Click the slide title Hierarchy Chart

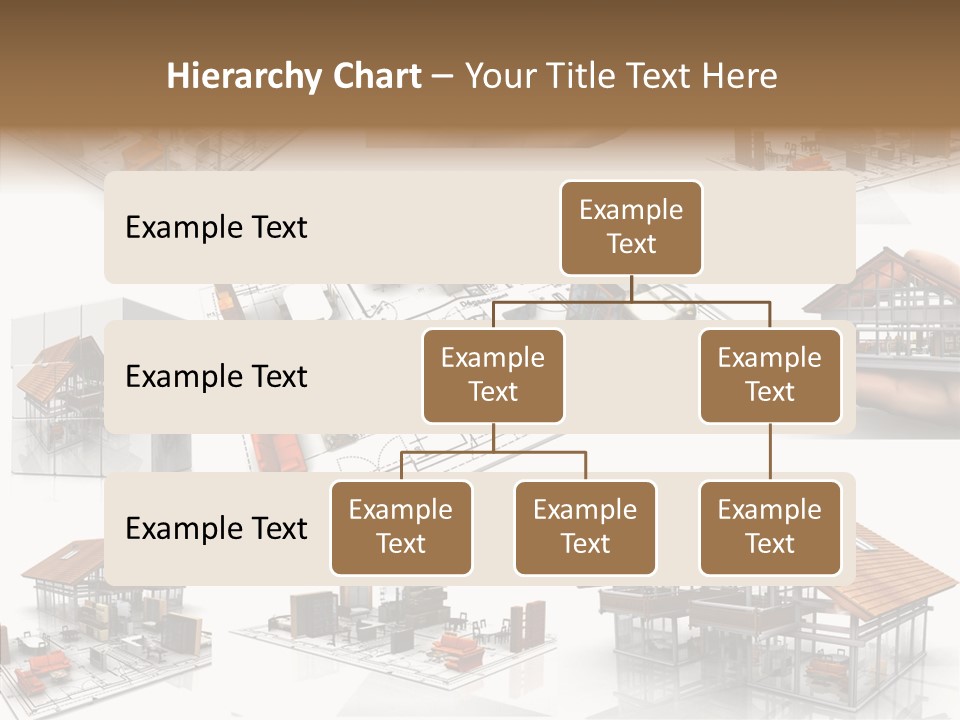(x=294, y=75)
